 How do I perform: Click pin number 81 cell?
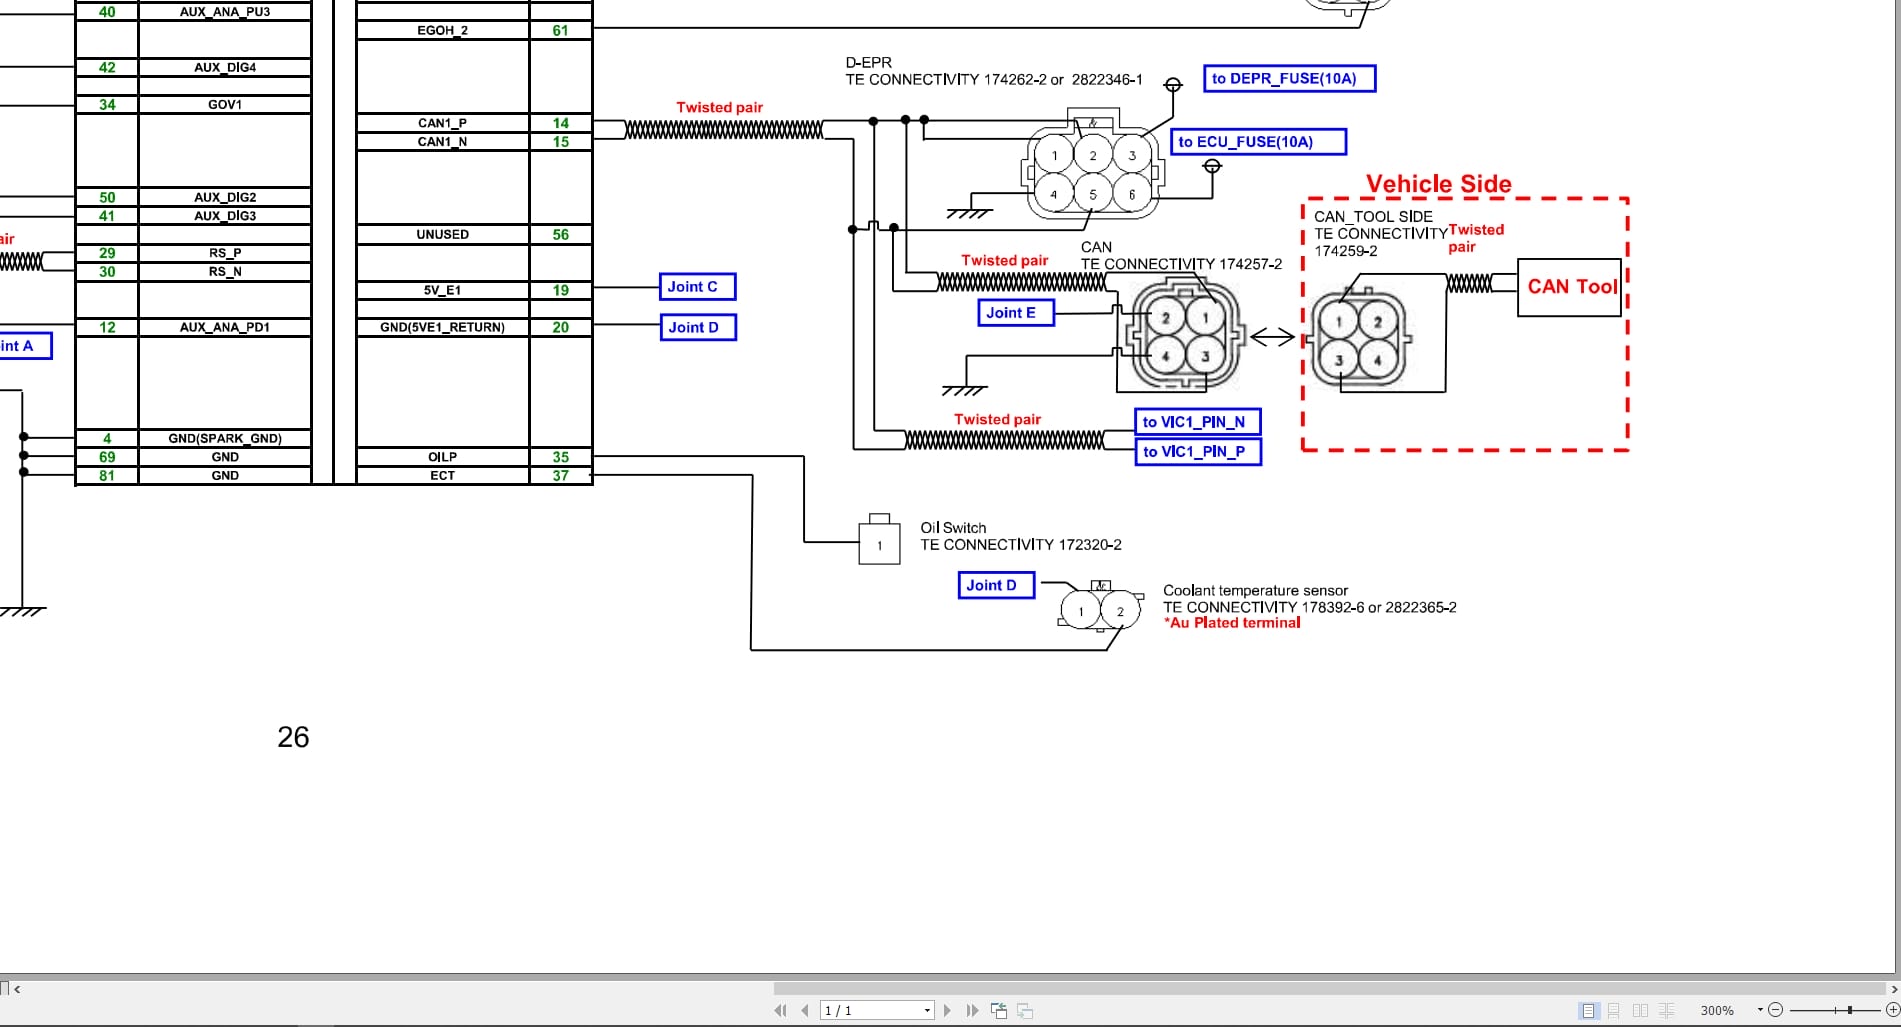click(x=107, y=476)
